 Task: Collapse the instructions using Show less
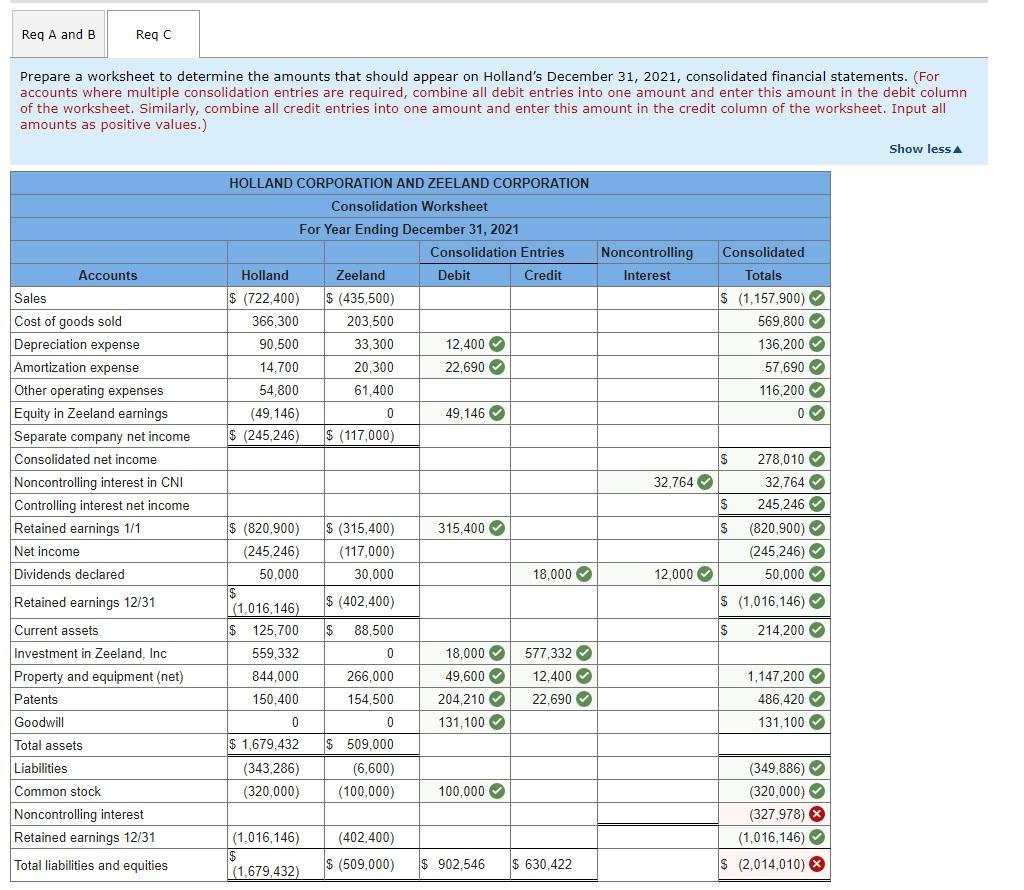(920, 147)
